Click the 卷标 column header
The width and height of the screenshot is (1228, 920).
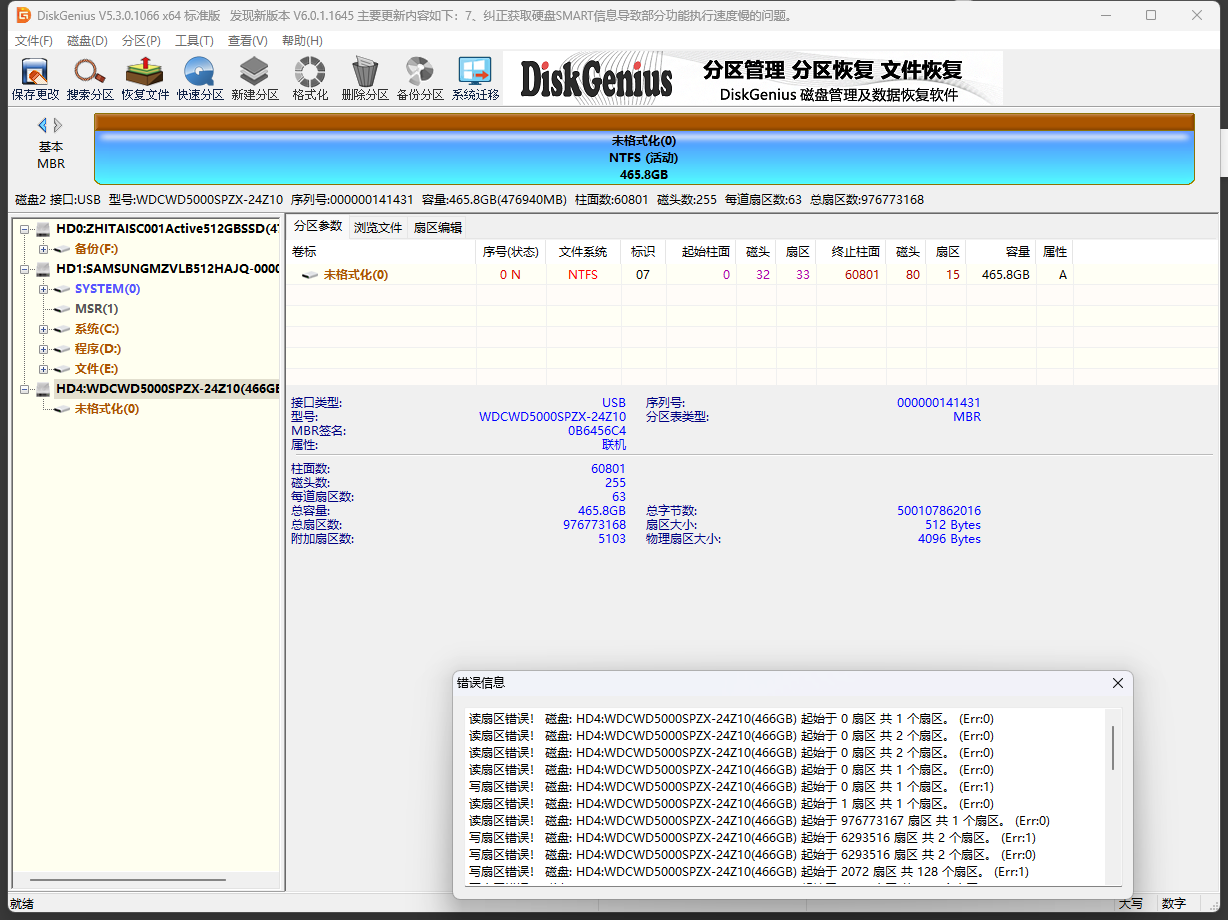(382, 251)
